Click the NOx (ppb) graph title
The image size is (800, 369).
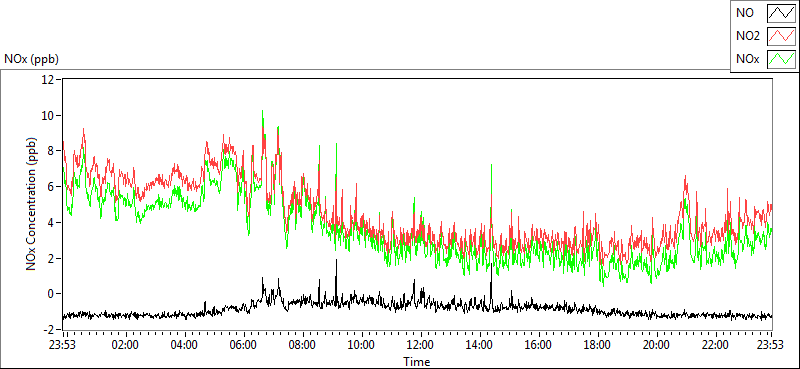coord(31,59)
